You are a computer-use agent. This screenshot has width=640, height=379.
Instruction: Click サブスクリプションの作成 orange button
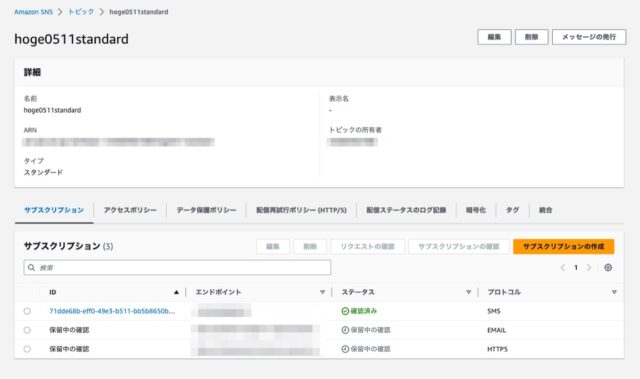click(x=563, y=246)
